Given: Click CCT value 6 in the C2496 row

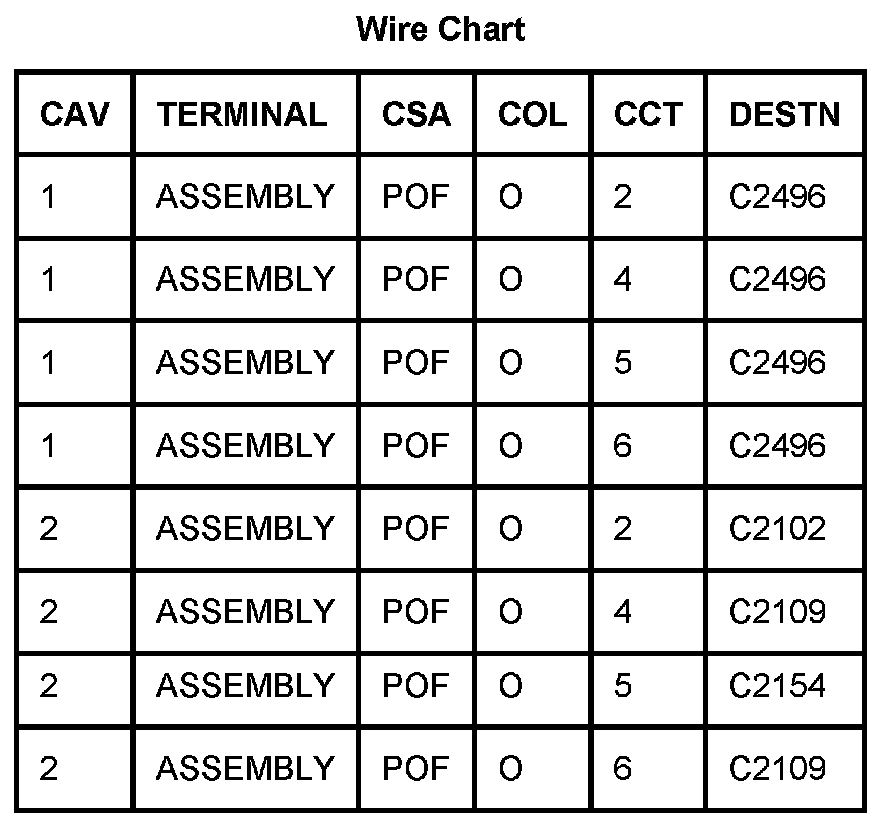Looking at the screenshot, I should pyautogui.click(x=622, y=445).
